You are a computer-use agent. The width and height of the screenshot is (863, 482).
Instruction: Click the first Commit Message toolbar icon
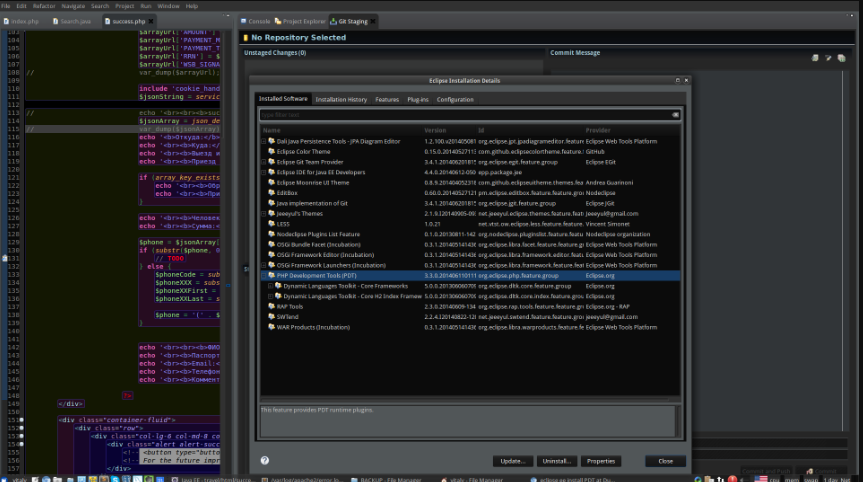pos(815,58)
